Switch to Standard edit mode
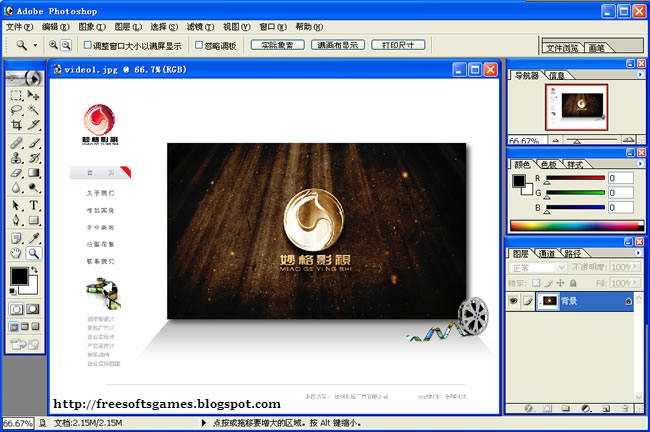The height and width of the screenshot is (432, 650). coord(17,309)
